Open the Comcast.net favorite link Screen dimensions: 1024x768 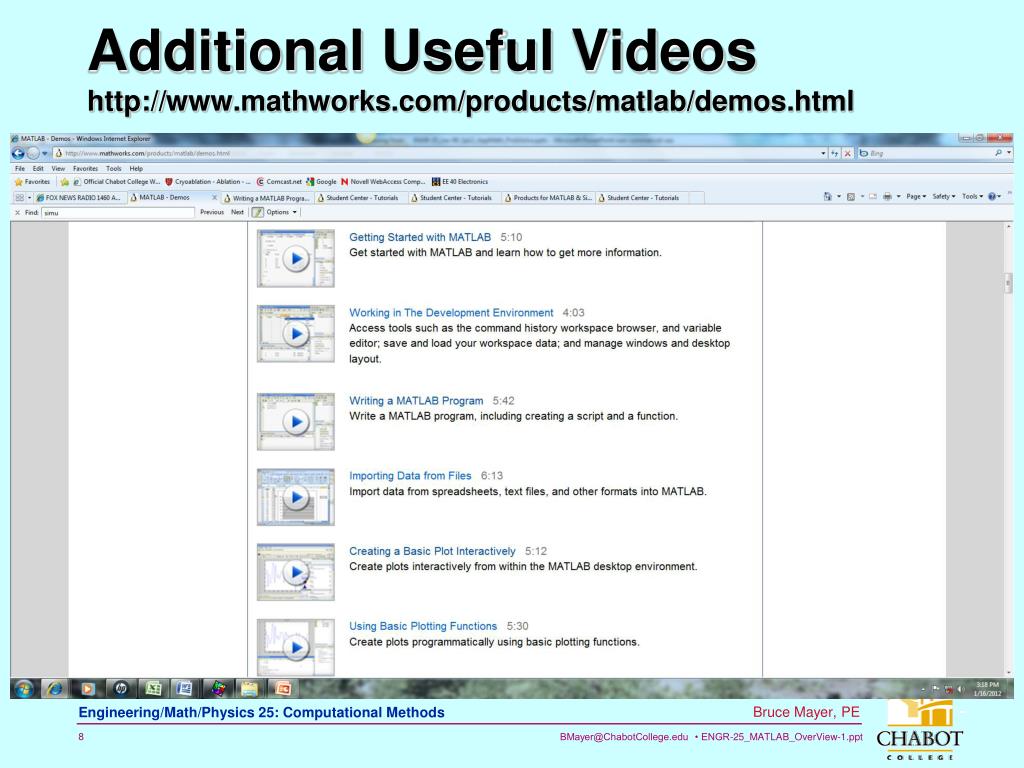pyautogui.click(x=279, y=182)
